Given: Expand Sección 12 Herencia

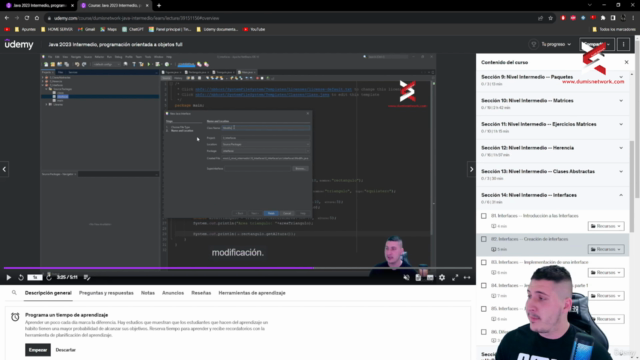Looking at the screenshot, I should (621, 148).
